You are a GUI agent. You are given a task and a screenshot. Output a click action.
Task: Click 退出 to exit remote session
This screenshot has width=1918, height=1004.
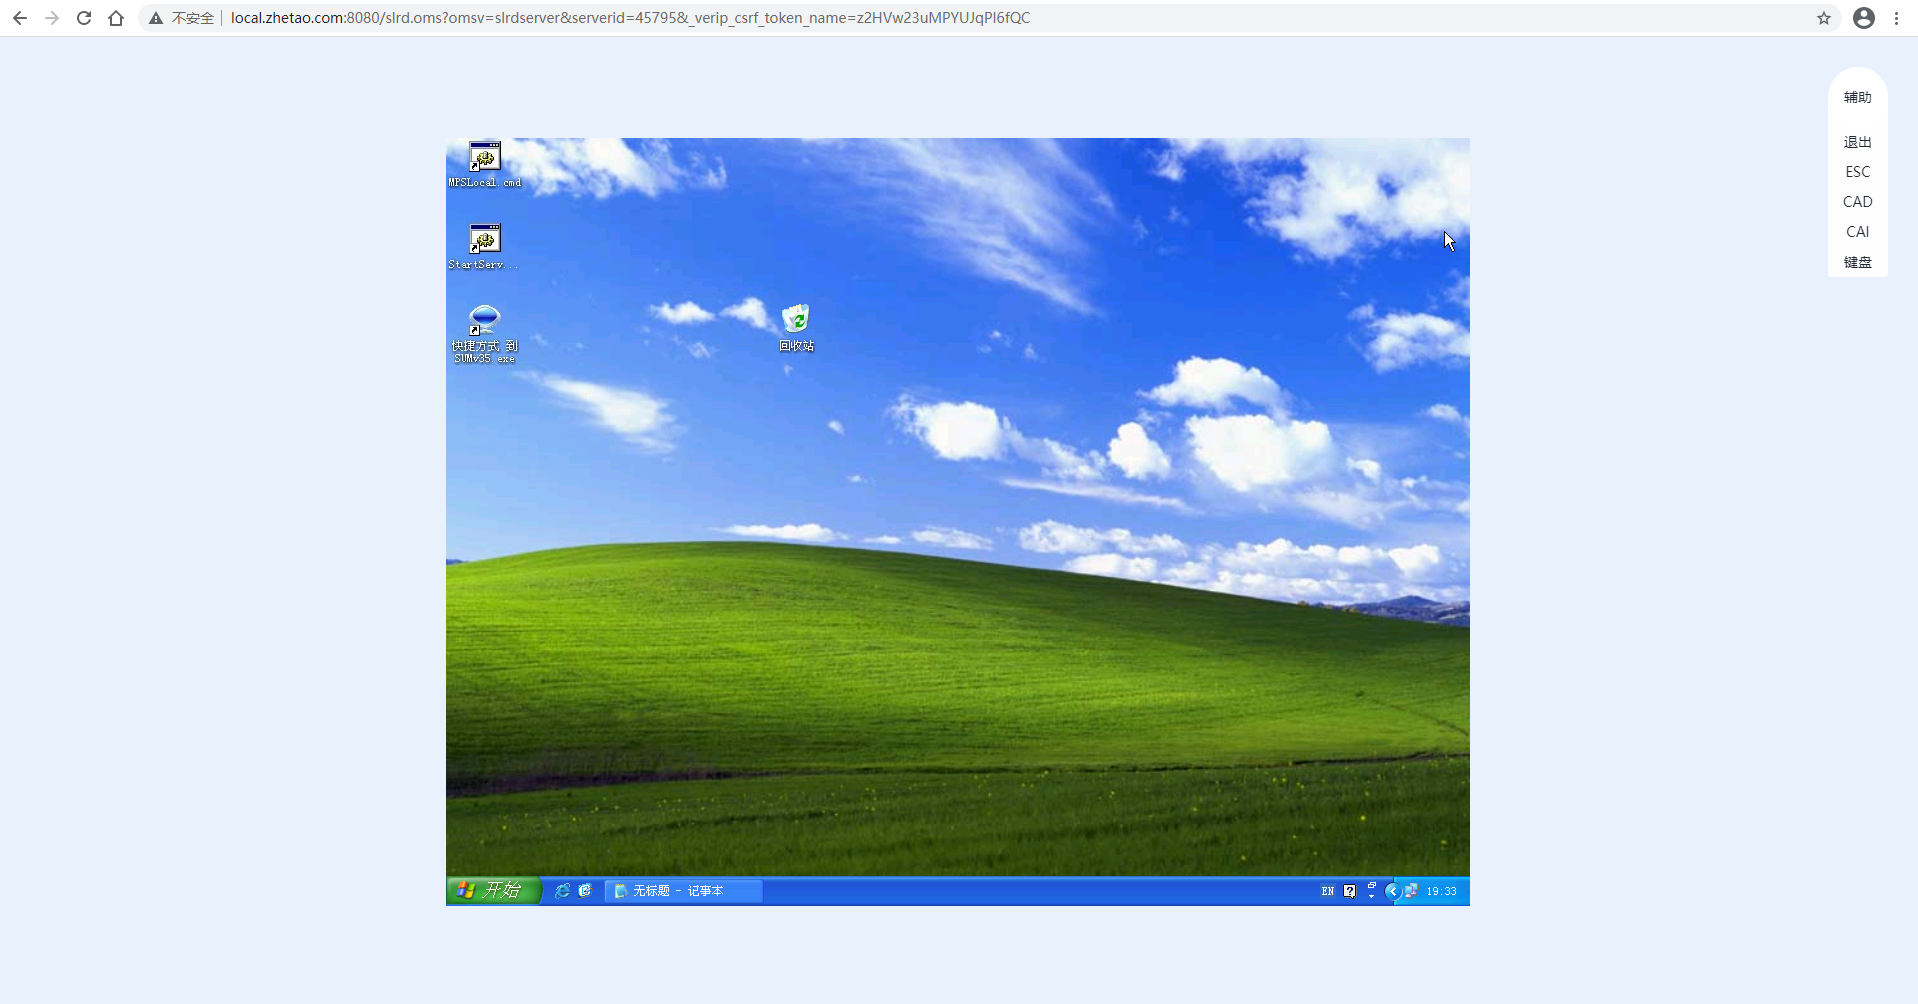pyautogui.click(x=1857, y=142)
